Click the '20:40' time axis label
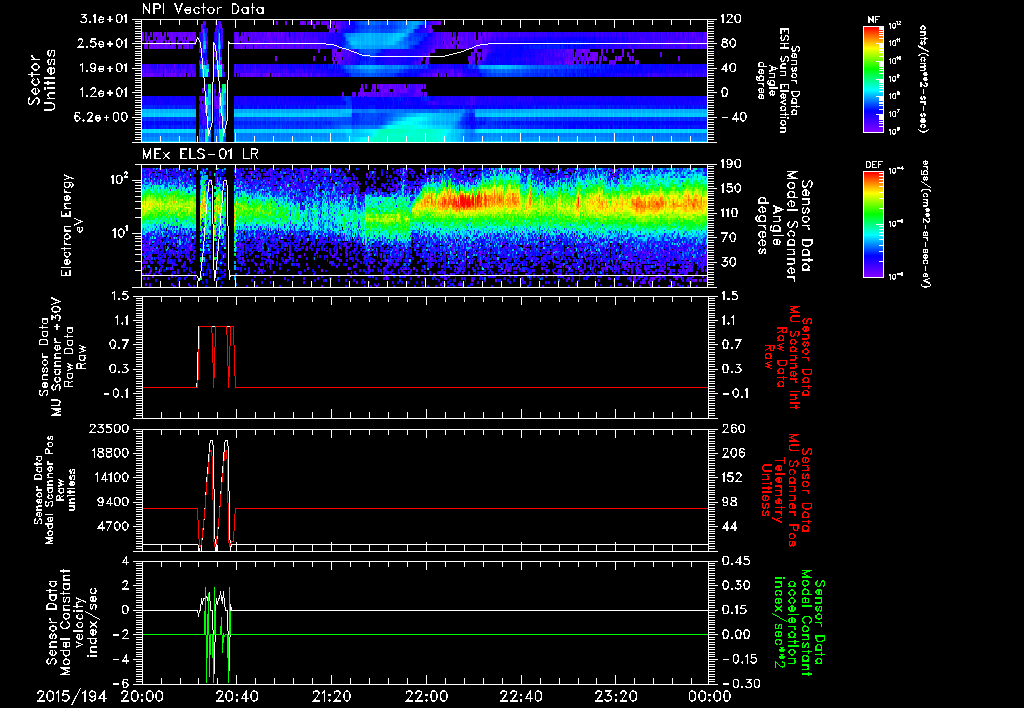The width and height of the screenshot is (1024, 708). coord(236,696)
